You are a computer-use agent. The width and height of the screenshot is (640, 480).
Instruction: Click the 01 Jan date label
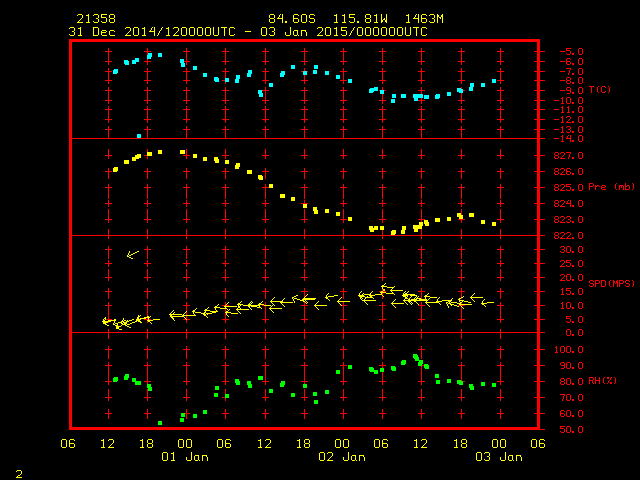click(x=185, y=457)
